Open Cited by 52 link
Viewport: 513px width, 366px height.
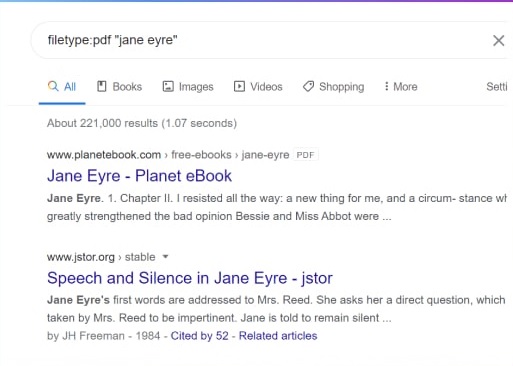point(199,336)
